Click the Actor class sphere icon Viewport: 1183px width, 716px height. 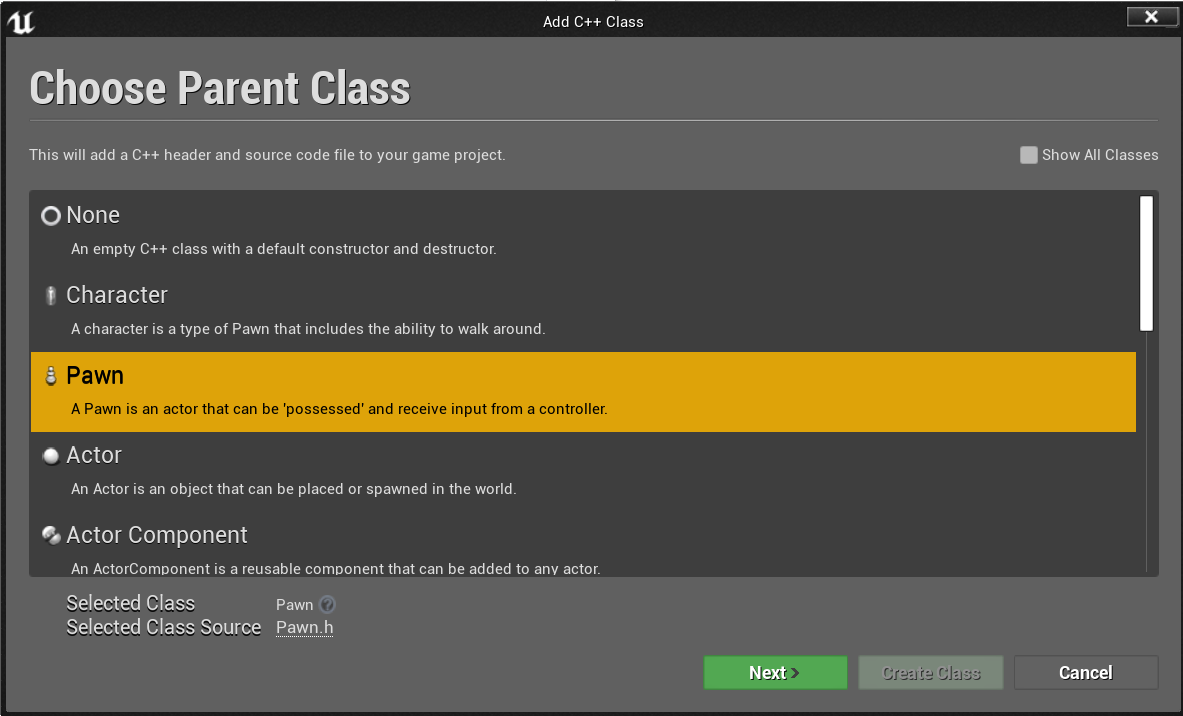coord(51,456)
